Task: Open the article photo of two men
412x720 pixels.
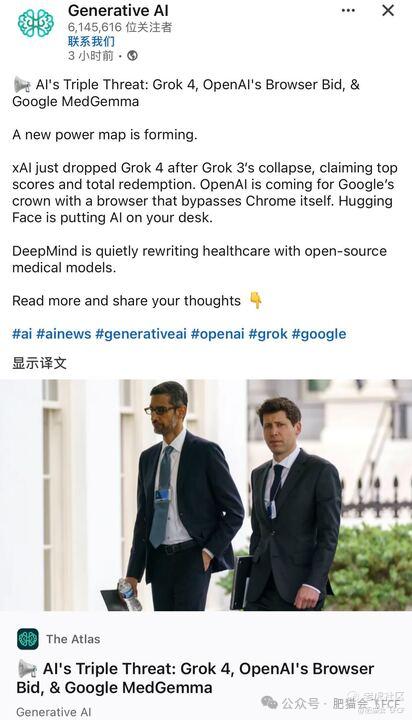Action: click(206, 495)
